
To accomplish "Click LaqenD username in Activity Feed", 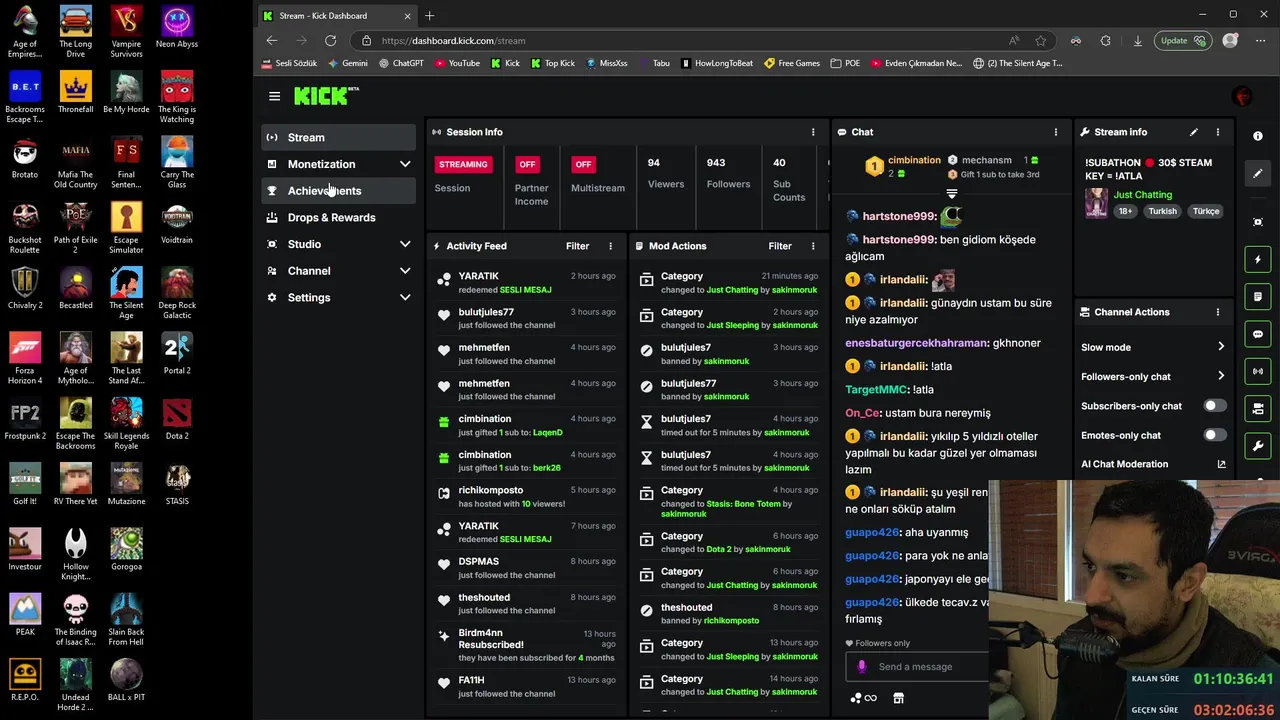I will tap(547, 433).
